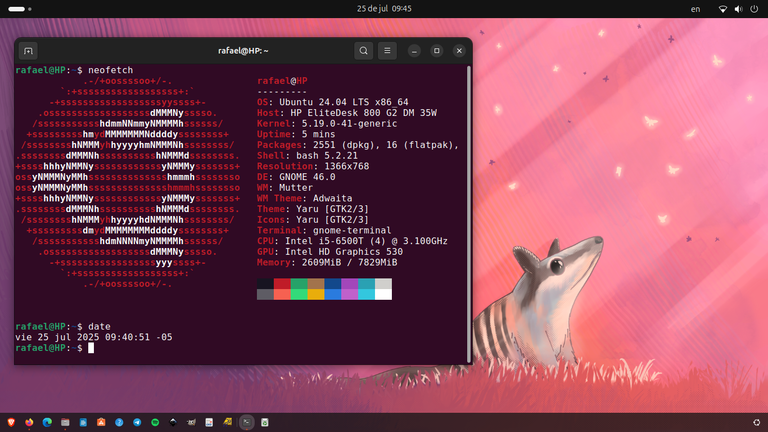768x432 pixels.
Task: Click the 'Theme: Yaru [GTK2/3]' line
Action: tap(313, 209)
